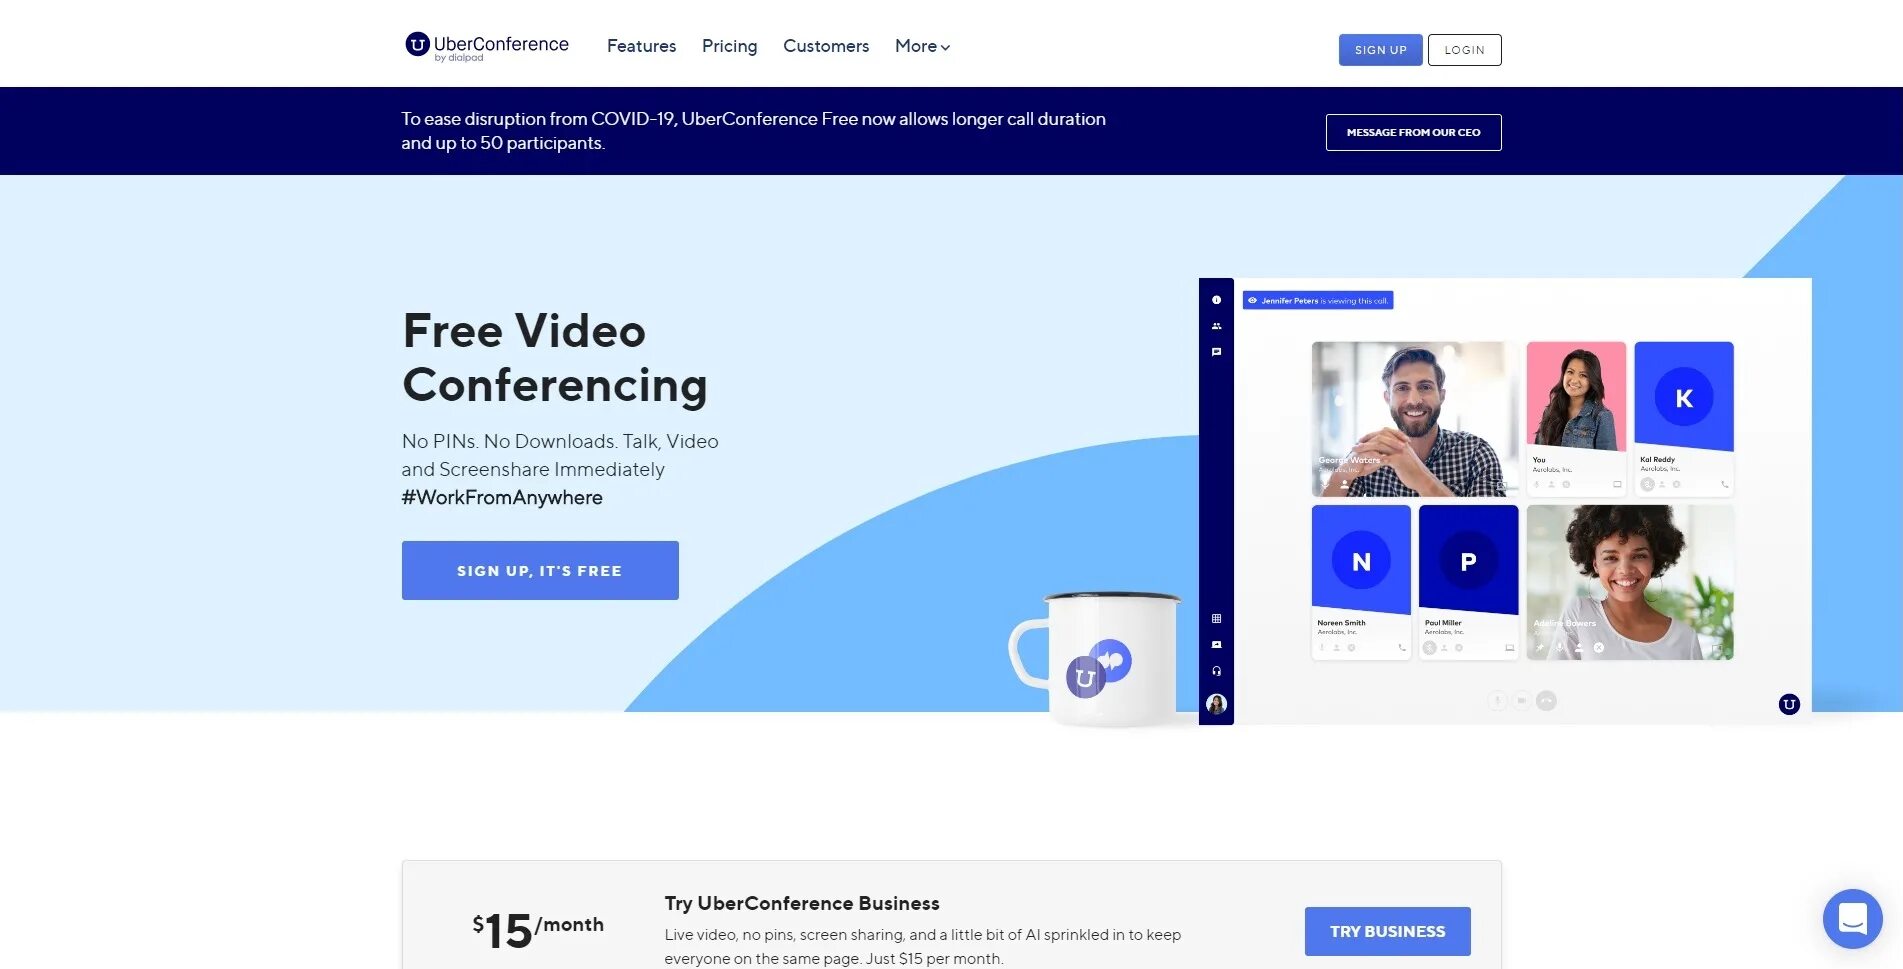Click the grid view icon in sidebar
This screenshot has height=969, width=1903.
[x=1216, y=619]
